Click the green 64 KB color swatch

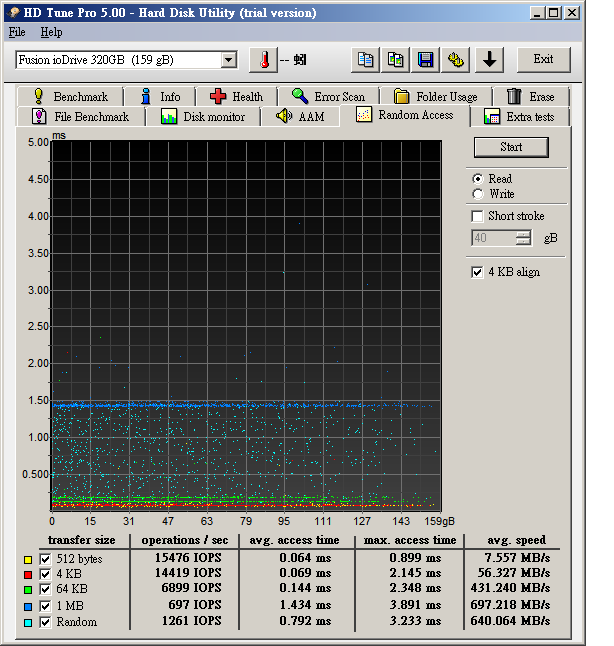tap(28, 590)
